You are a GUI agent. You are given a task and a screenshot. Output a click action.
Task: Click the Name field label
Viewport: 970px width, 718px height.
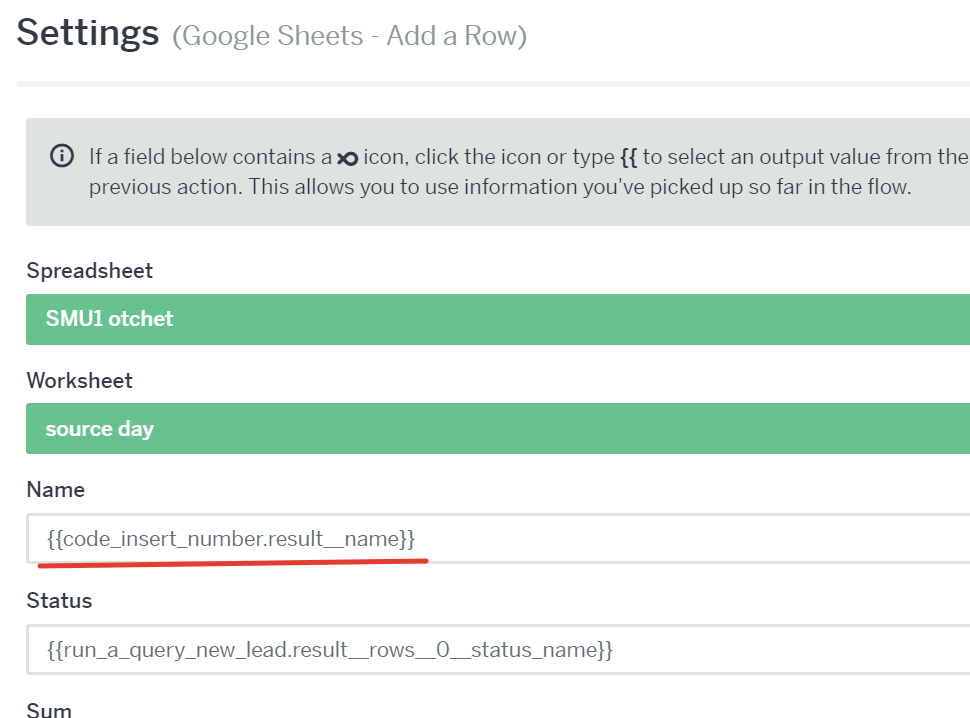56,490
